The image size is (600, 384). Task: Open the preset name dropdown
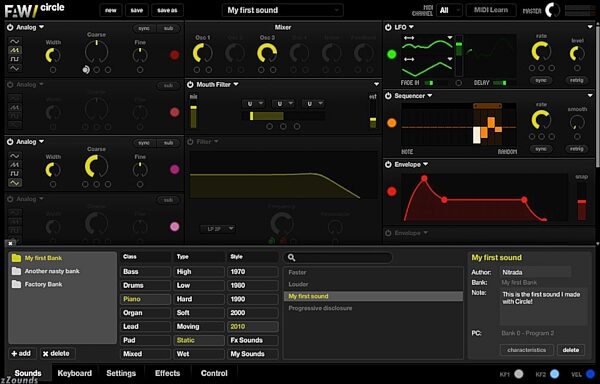(x=282, y=10)
